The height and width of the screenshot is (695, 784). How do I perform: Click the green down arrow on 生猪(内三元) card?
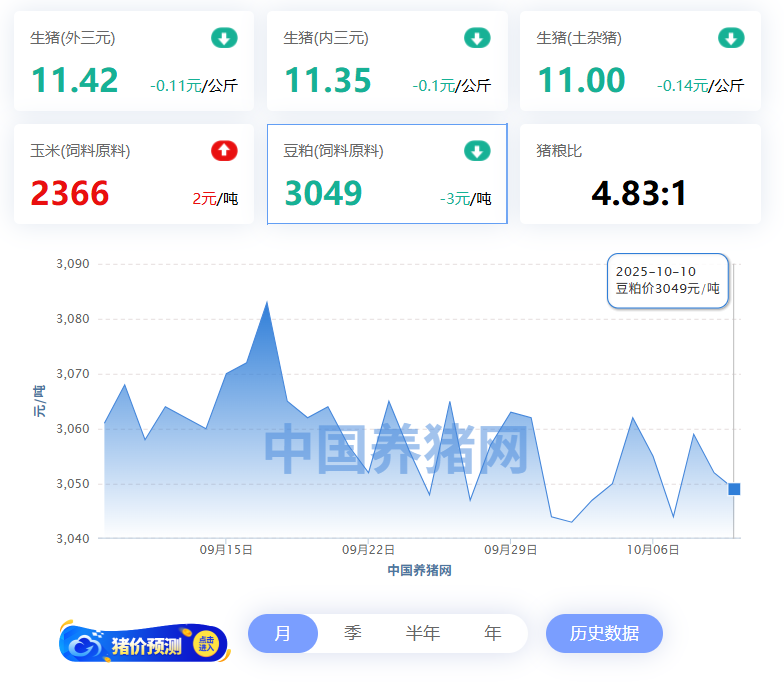tap(477, 39)
